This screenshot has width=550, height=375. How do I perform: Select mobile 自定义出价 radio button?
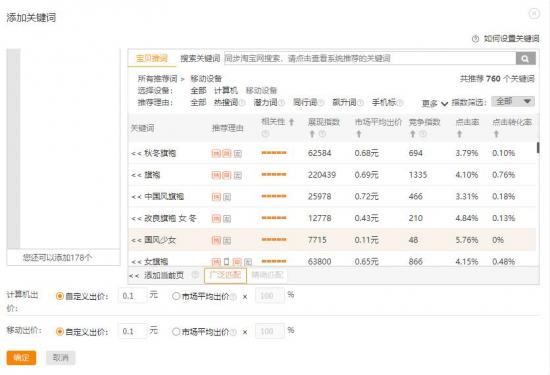[x=60, y=332]
